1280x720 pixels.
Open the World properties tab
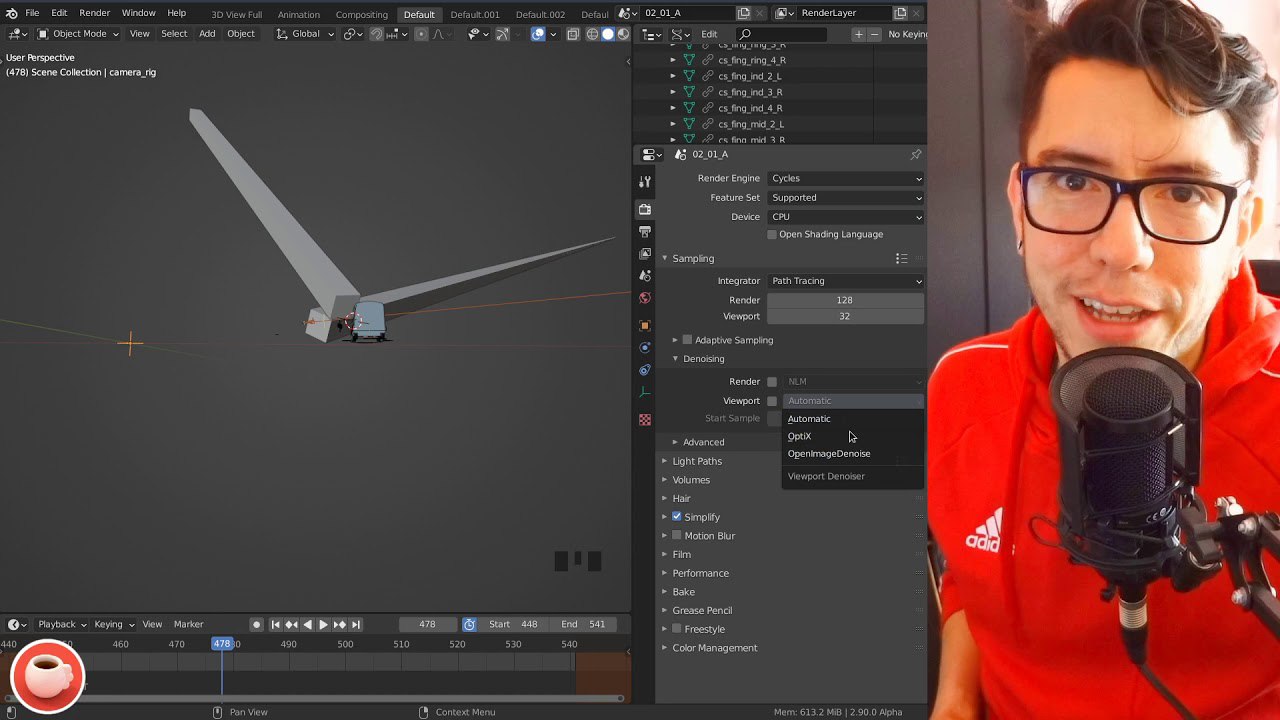(645, 298)
